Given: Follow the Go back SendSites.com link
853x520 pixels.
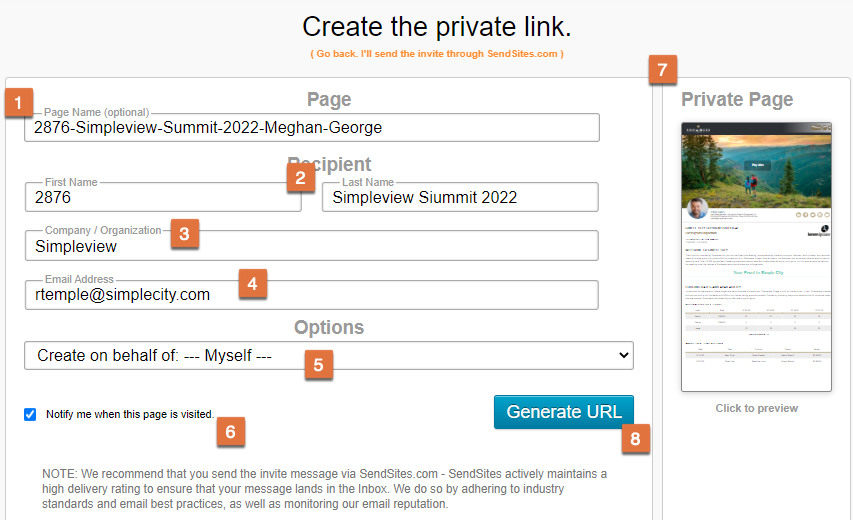Looking at the screenshot, I should pos(437,54).
